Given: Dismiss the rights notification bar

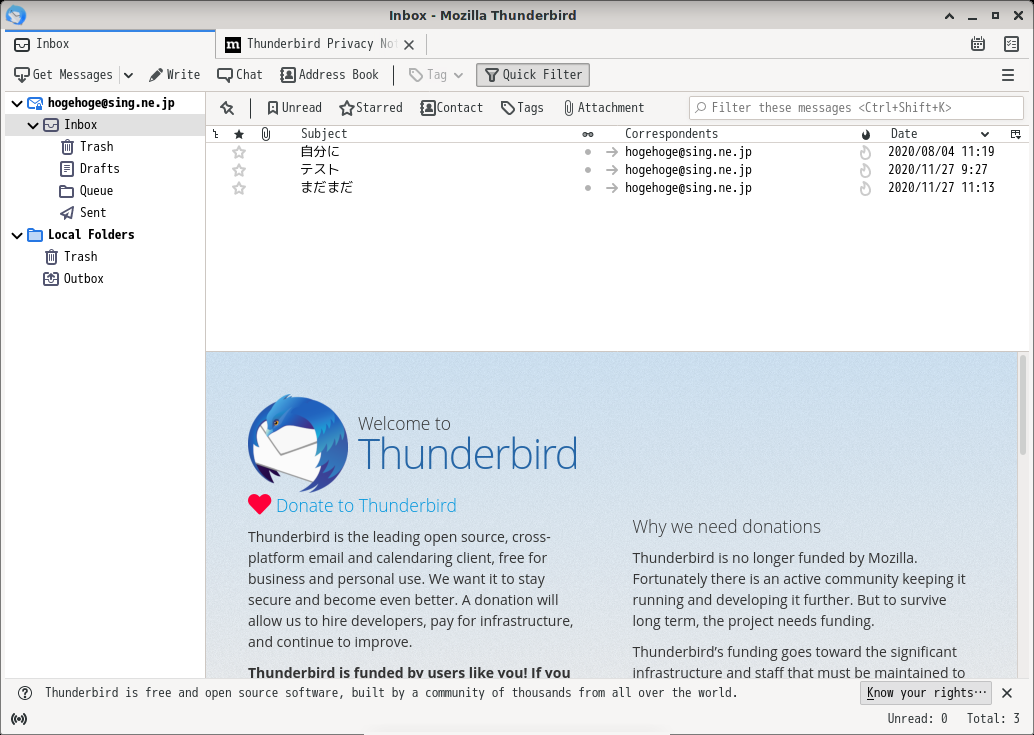Looking at the screenshot, I should (1007, 693).
